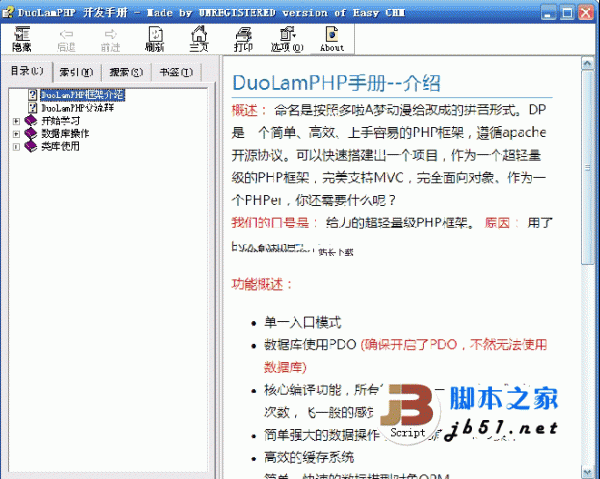Click the About toolbar icon
This screenshot has height=479, width=600.
332,39
